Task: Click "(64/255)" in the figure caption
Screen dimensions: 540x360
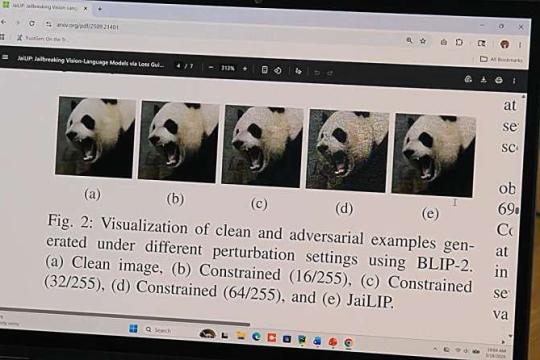Action: tap(254, 294)
